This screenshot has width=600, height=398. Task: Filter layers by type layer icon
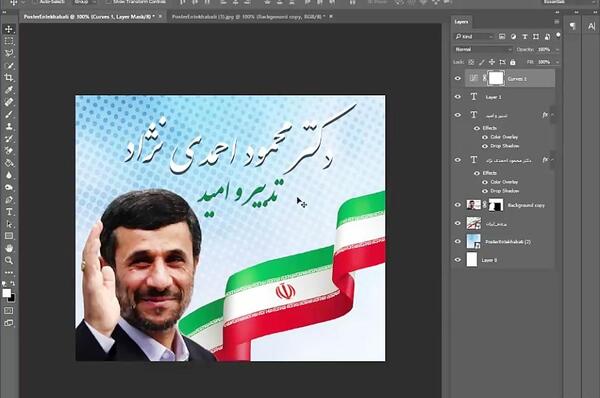coord(525,37)
